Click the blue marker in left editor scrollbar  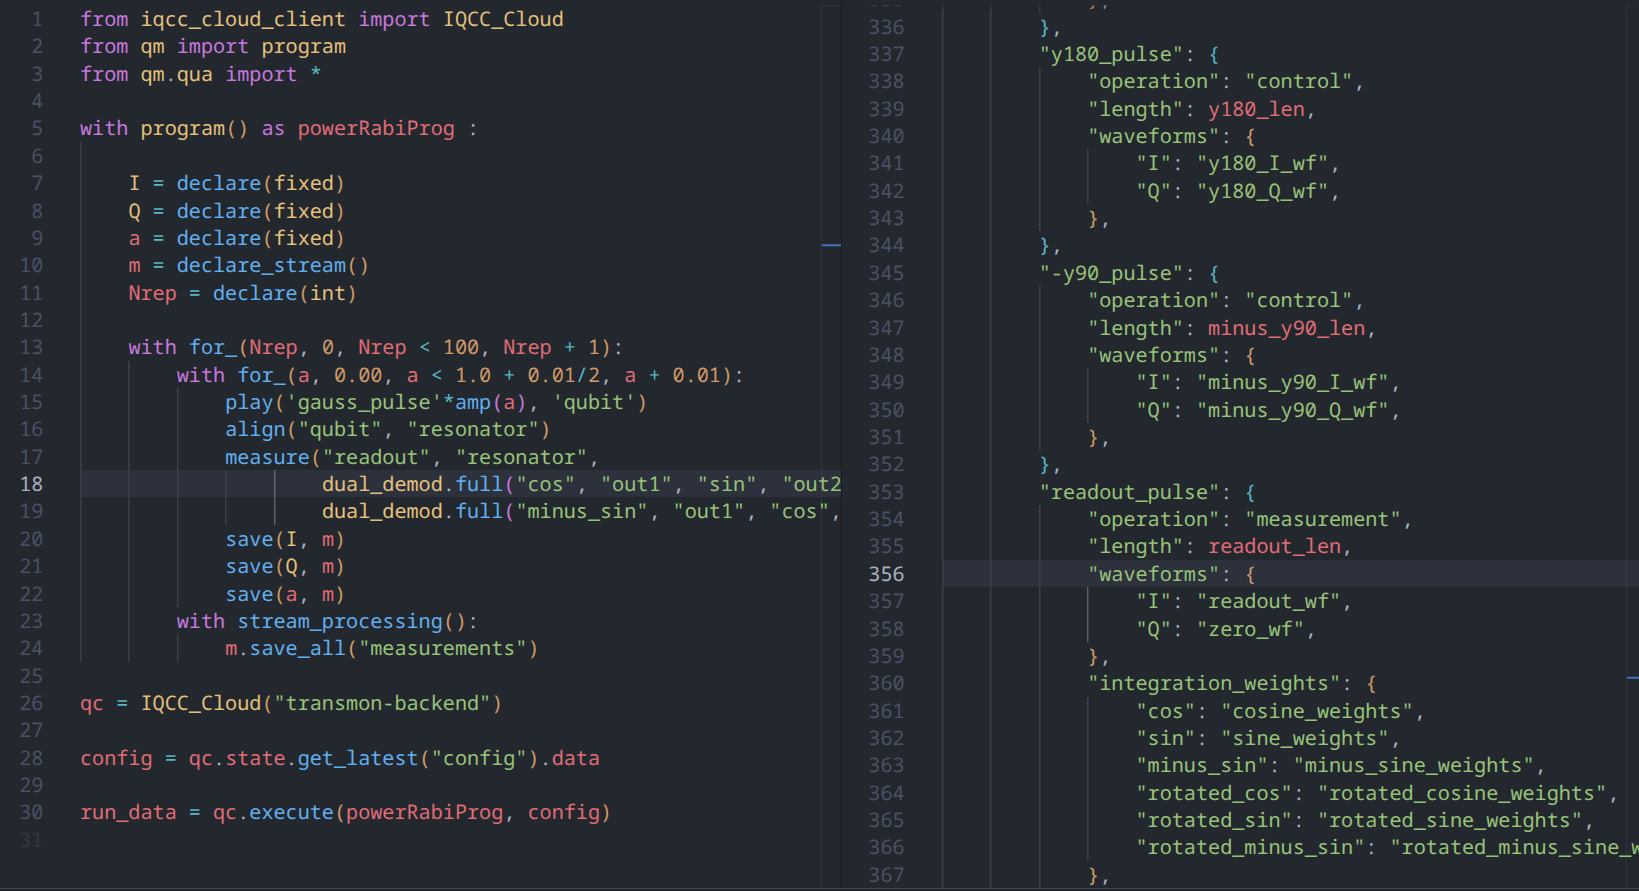(831, 245)
